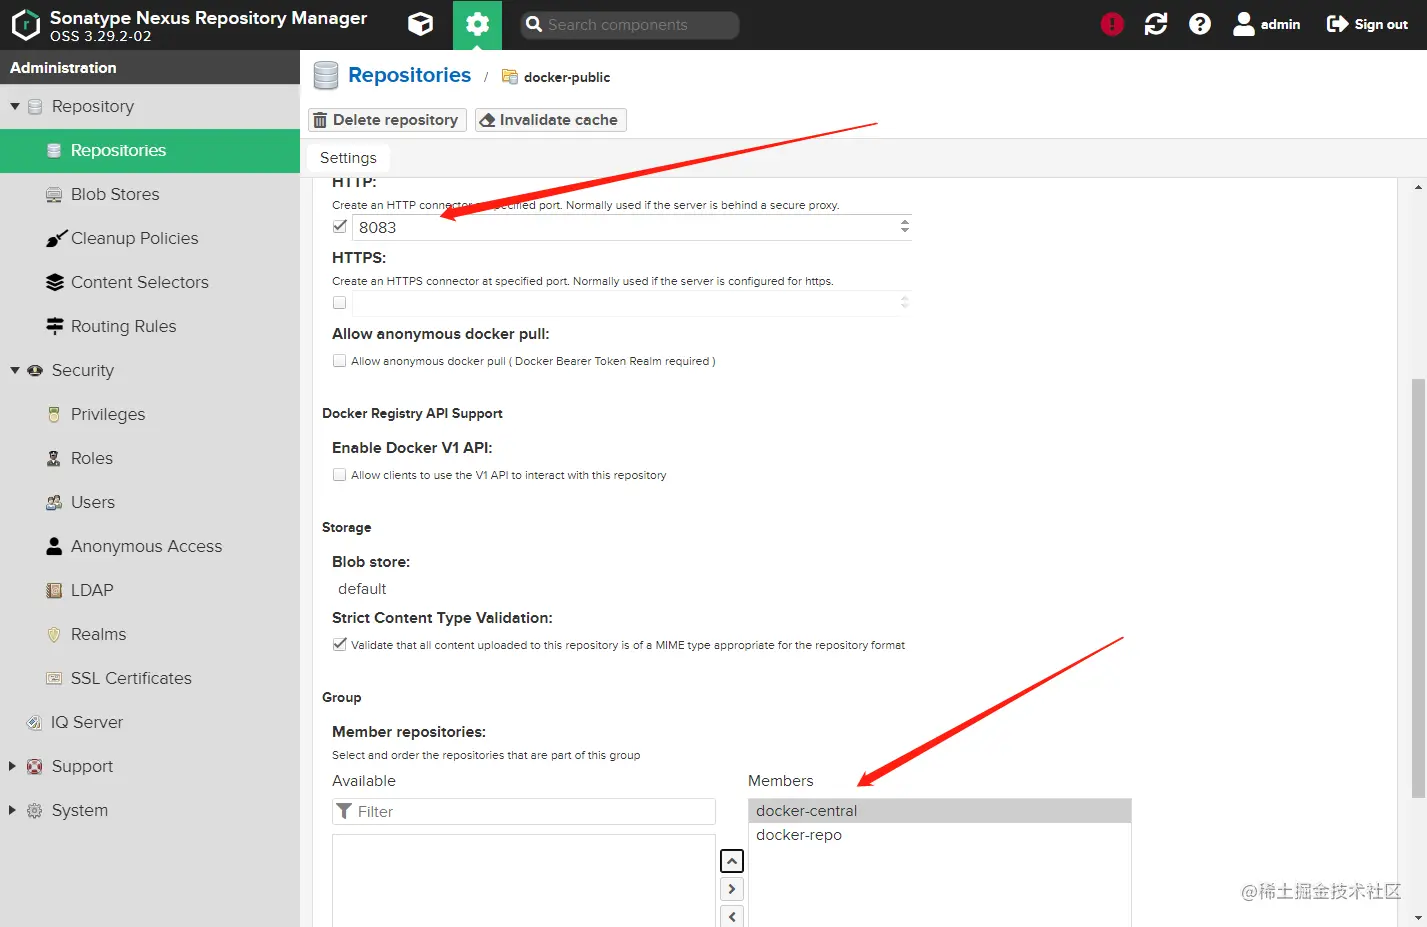Click the LDAP book icon
The width and height of the screenshot is (1427, 927).
tap(54, 590)
